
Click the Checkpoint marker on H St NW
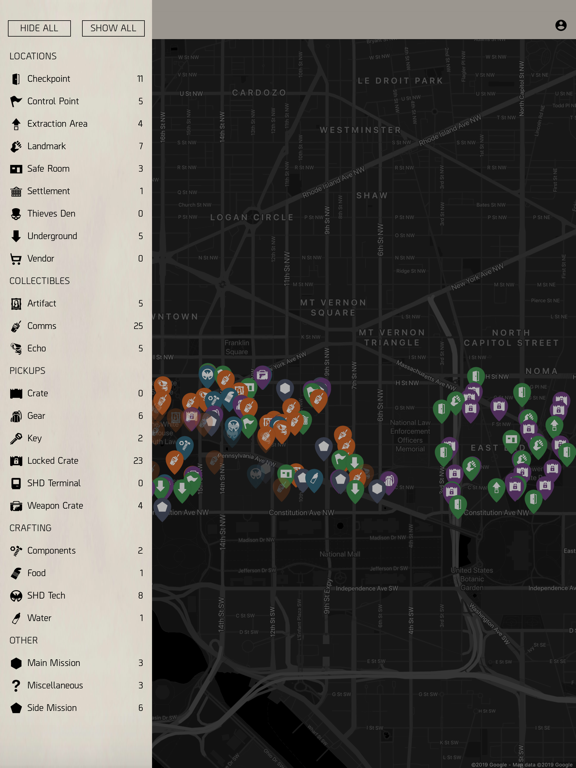click(x=476, y=377)
